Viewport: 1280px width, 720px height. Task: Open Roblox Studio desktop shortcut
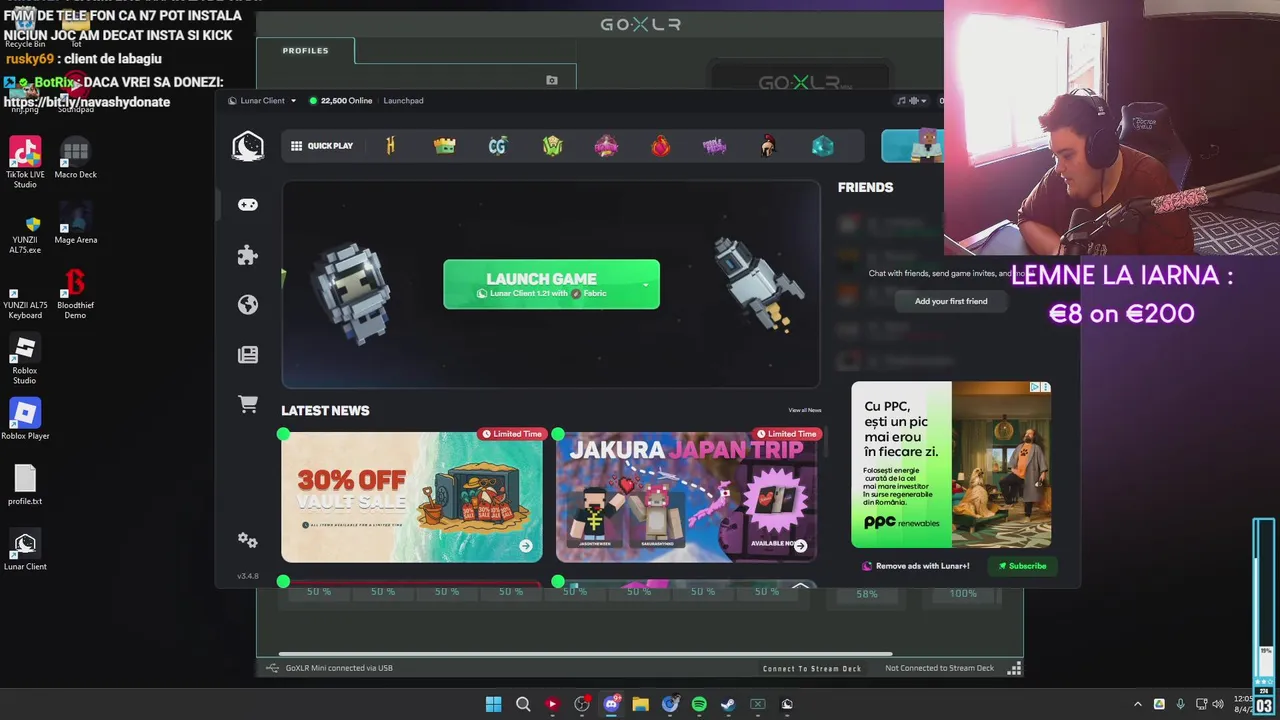(x=25, y=360)
